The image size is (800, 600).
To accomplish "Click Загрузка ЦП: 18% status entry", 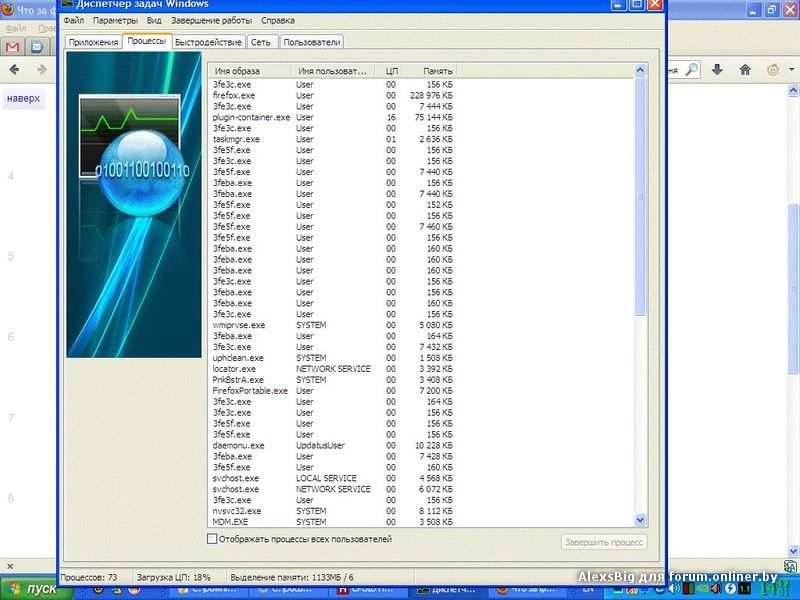I will point(173,578).
